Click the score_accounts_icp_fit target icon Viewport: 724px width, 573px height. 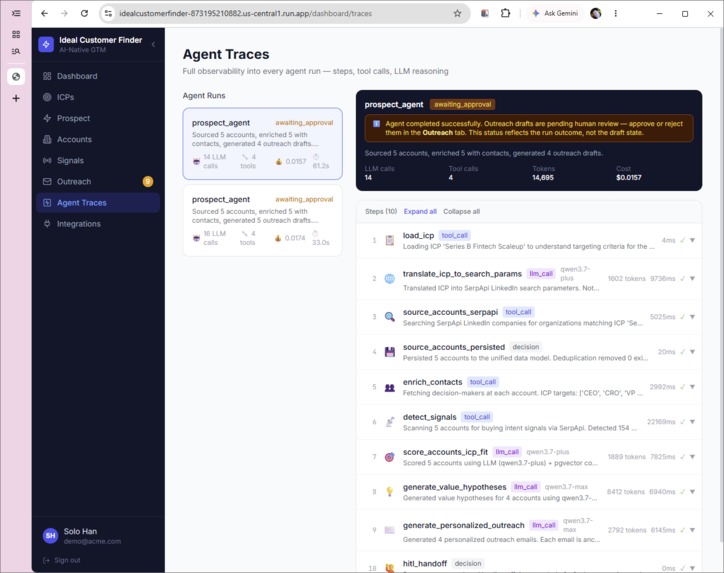[390, 457]
